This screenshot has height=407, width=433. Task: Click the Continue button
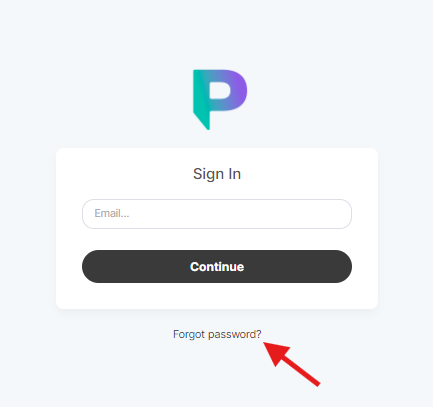pos(217,267)
